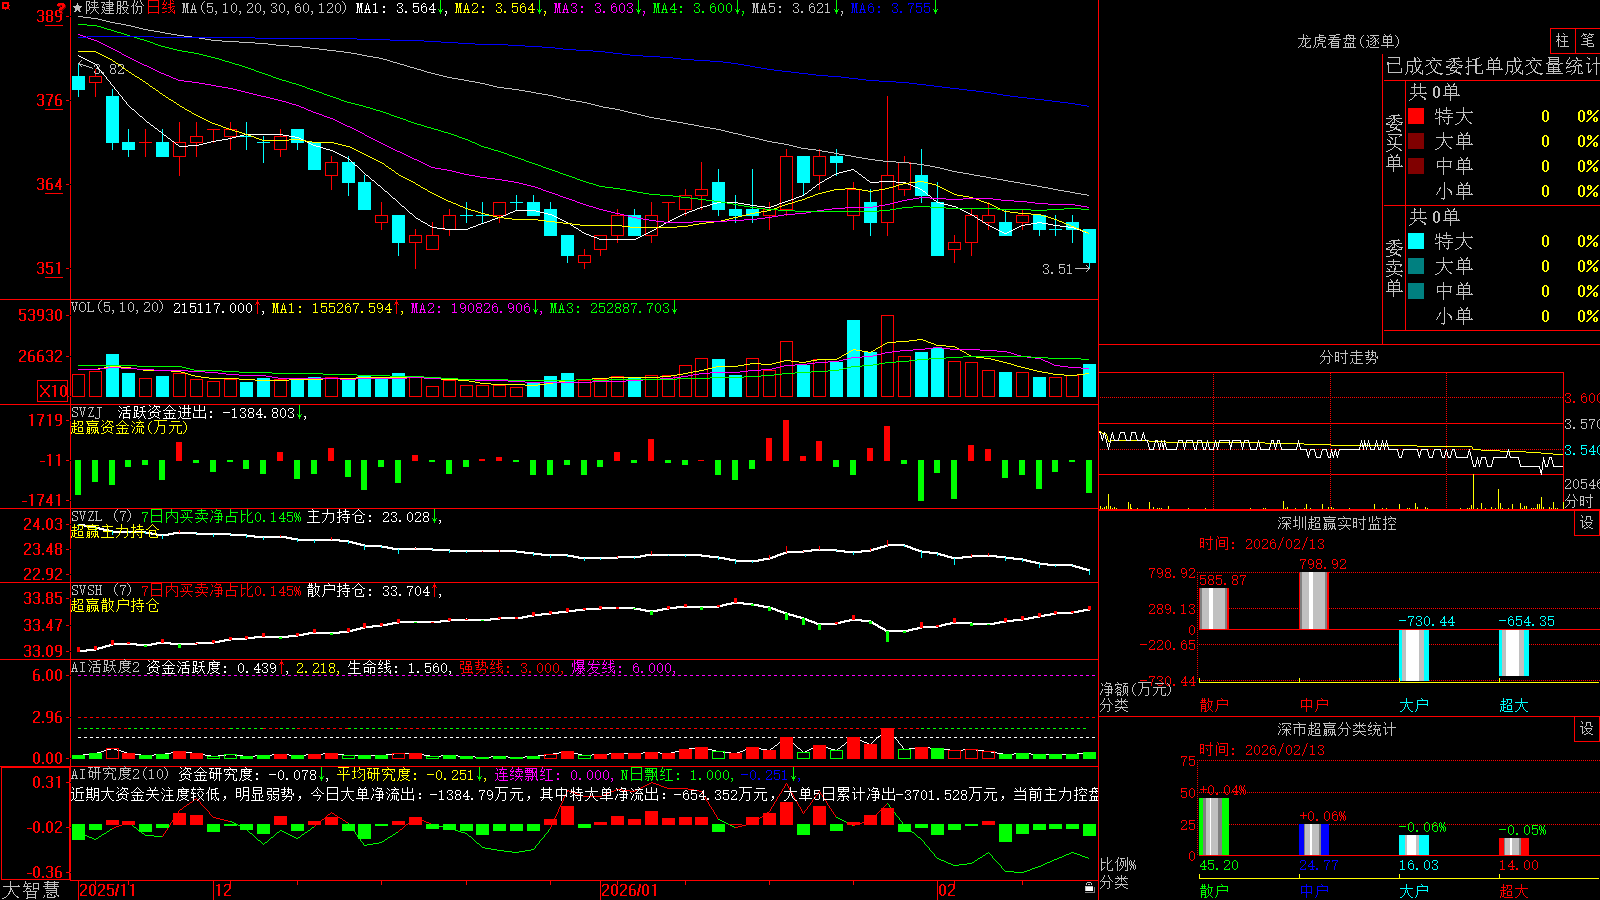Click the 陕建股份 stock name
This screenshot has width=1600, height=900.
tap(114, 8)
